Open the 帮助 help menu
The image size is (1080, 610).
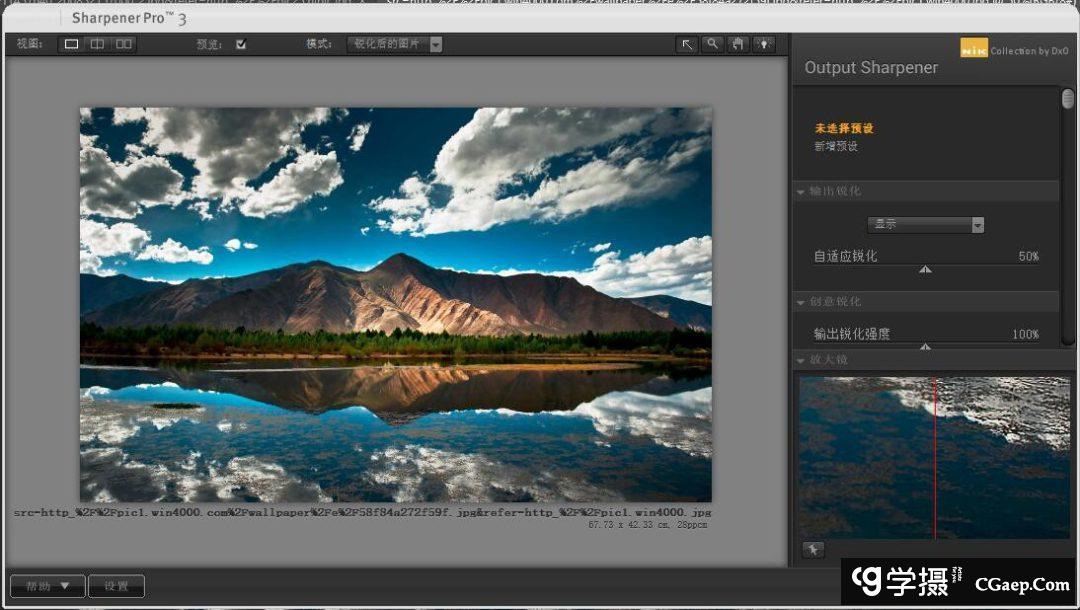click(46, 586)
